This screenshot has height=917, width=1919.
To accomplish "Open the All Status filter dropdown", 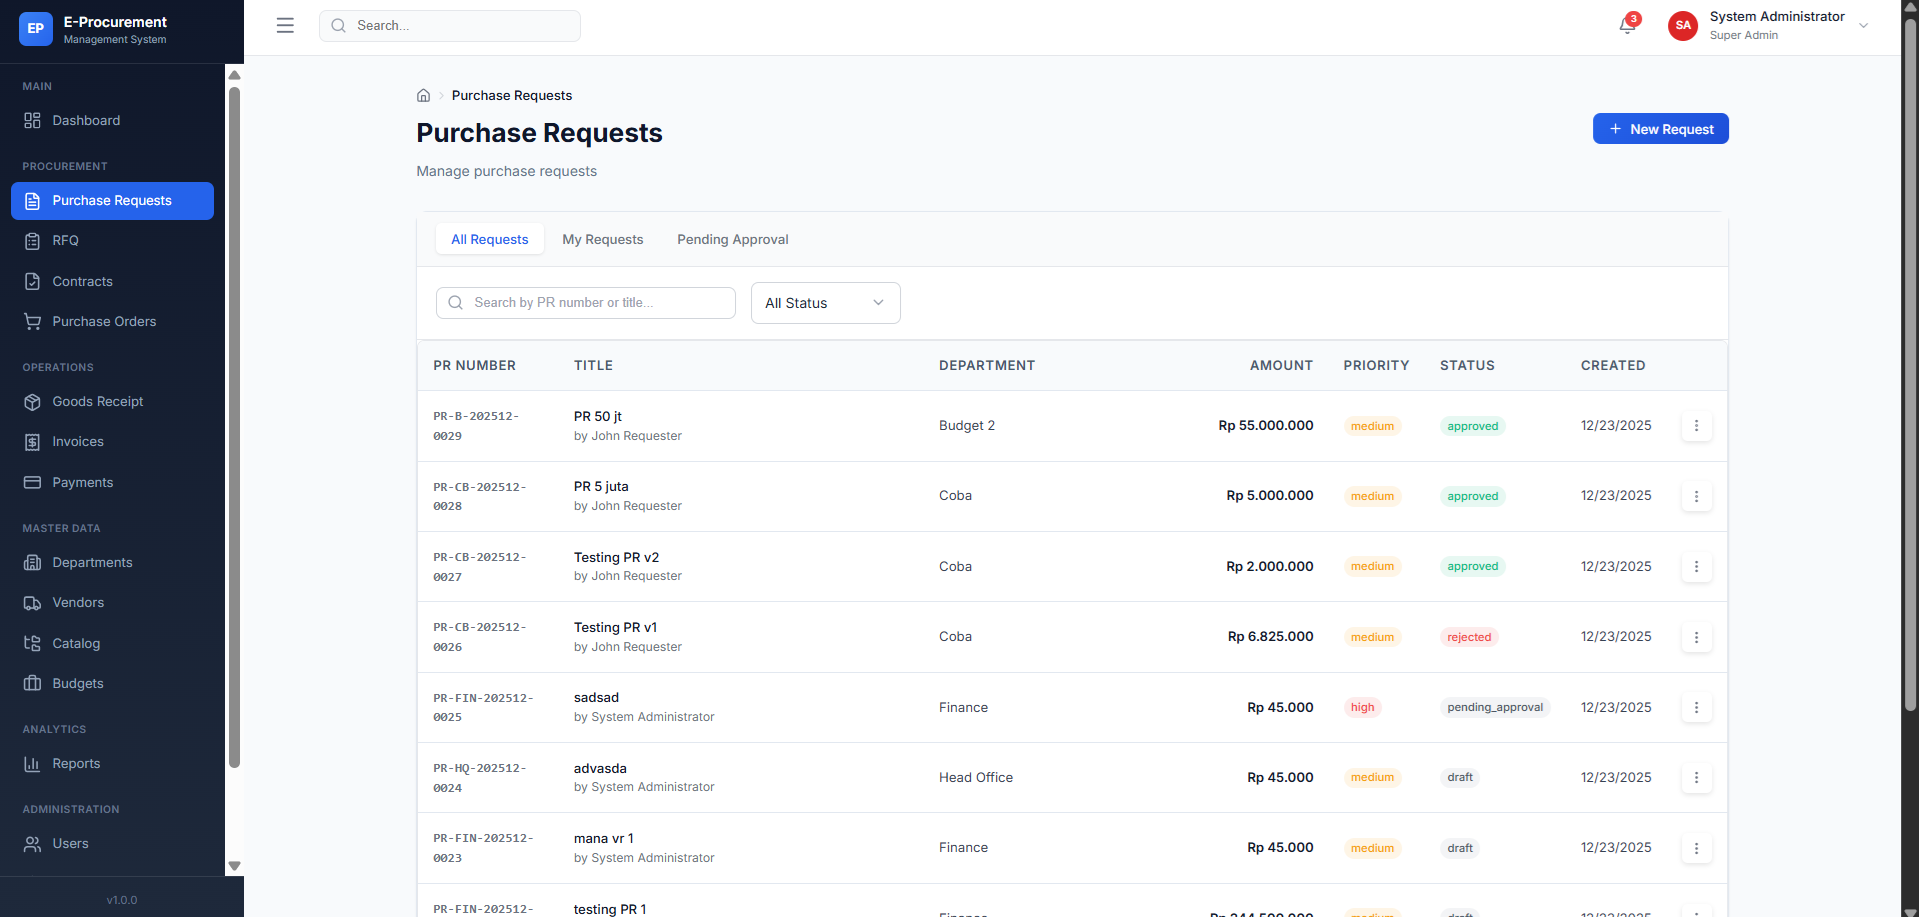I will [x=825, y=302].
